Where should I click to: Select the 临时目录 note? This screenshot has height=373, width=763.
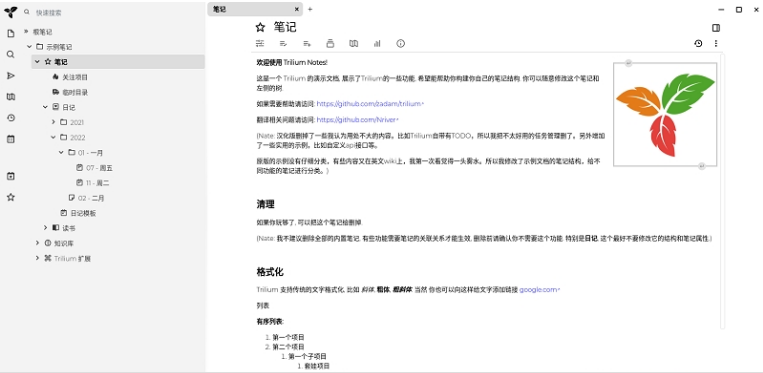[x=75, y=92]
